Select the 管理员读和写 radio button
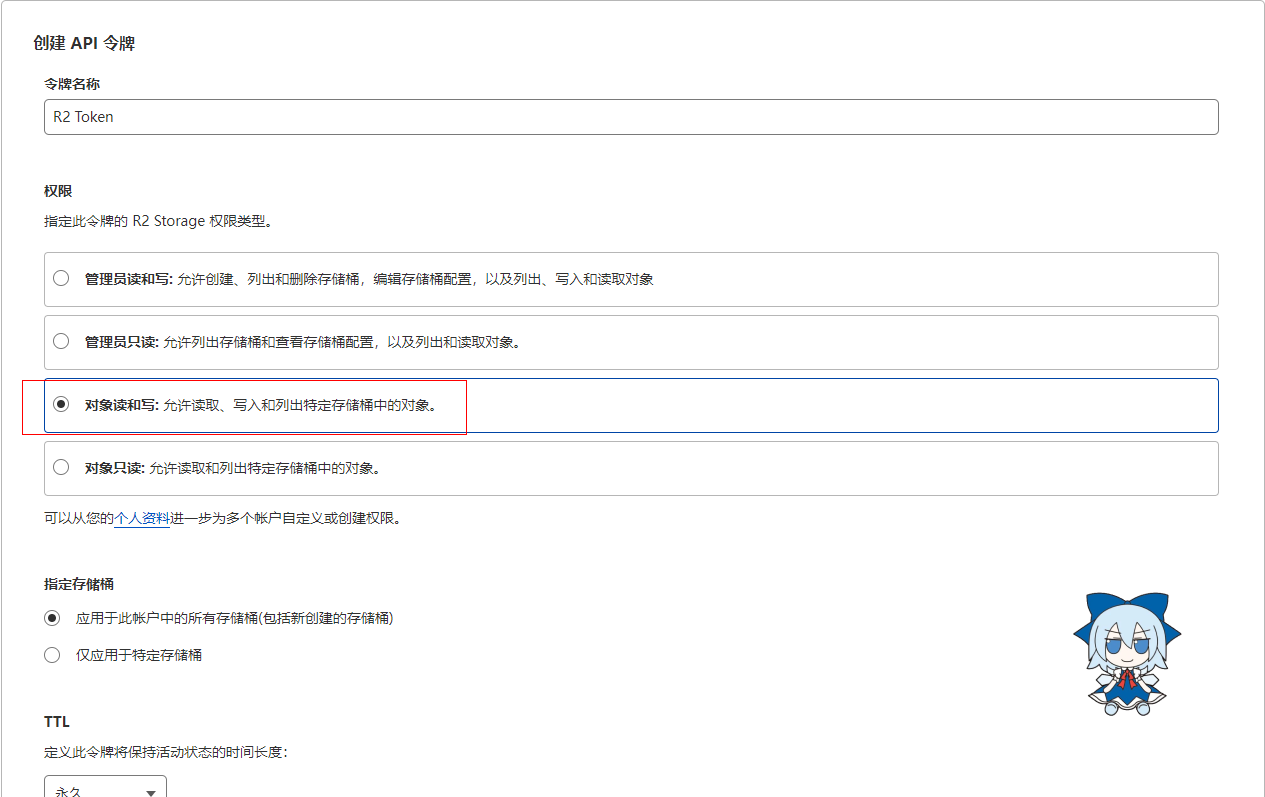This screenshot has width=1265, height=797. (61, 278)
